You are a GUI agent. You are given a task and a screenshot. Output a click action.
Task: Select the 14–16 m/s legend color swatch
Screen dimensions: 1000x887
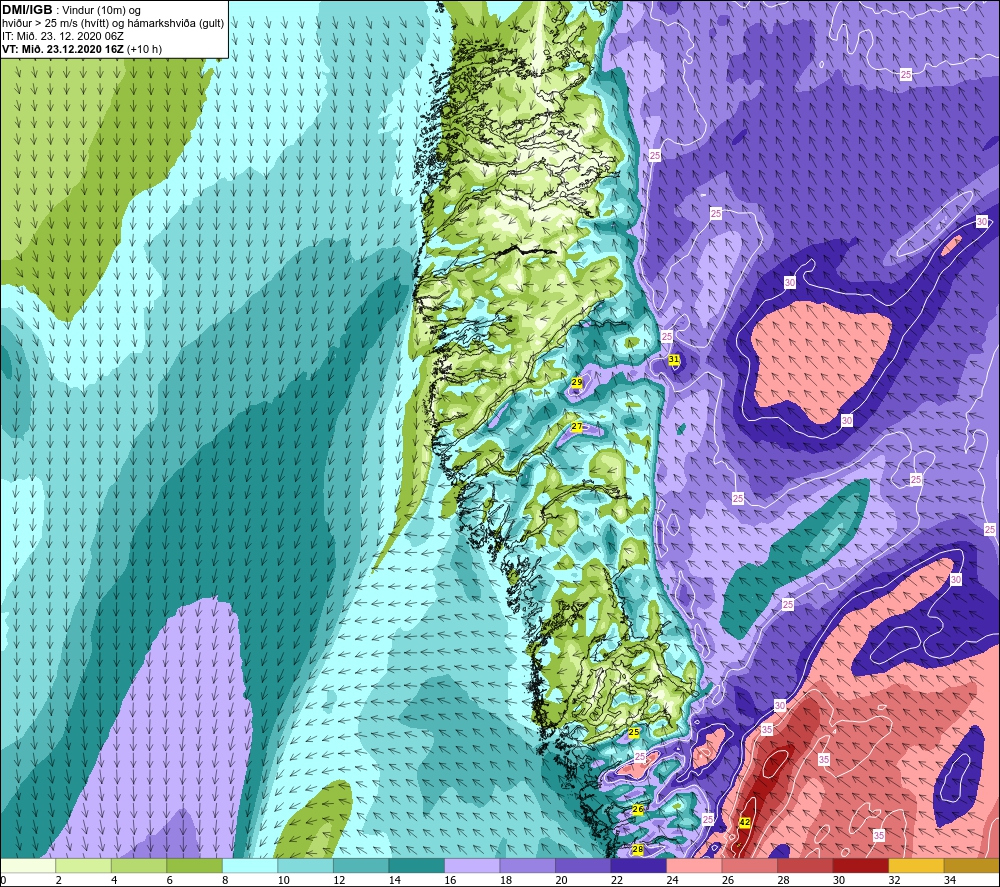(416, 866)
